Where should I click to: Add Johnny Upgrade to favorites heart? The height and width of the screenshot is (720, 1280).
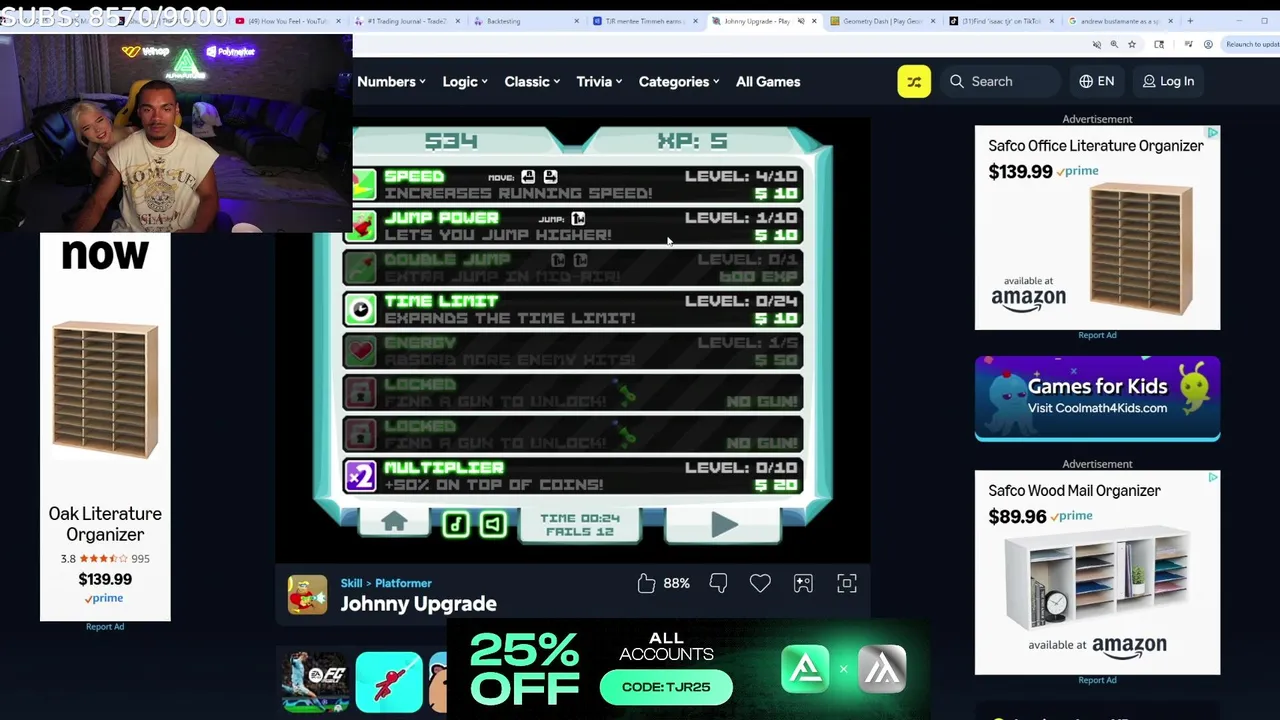(x=760, y=583)
